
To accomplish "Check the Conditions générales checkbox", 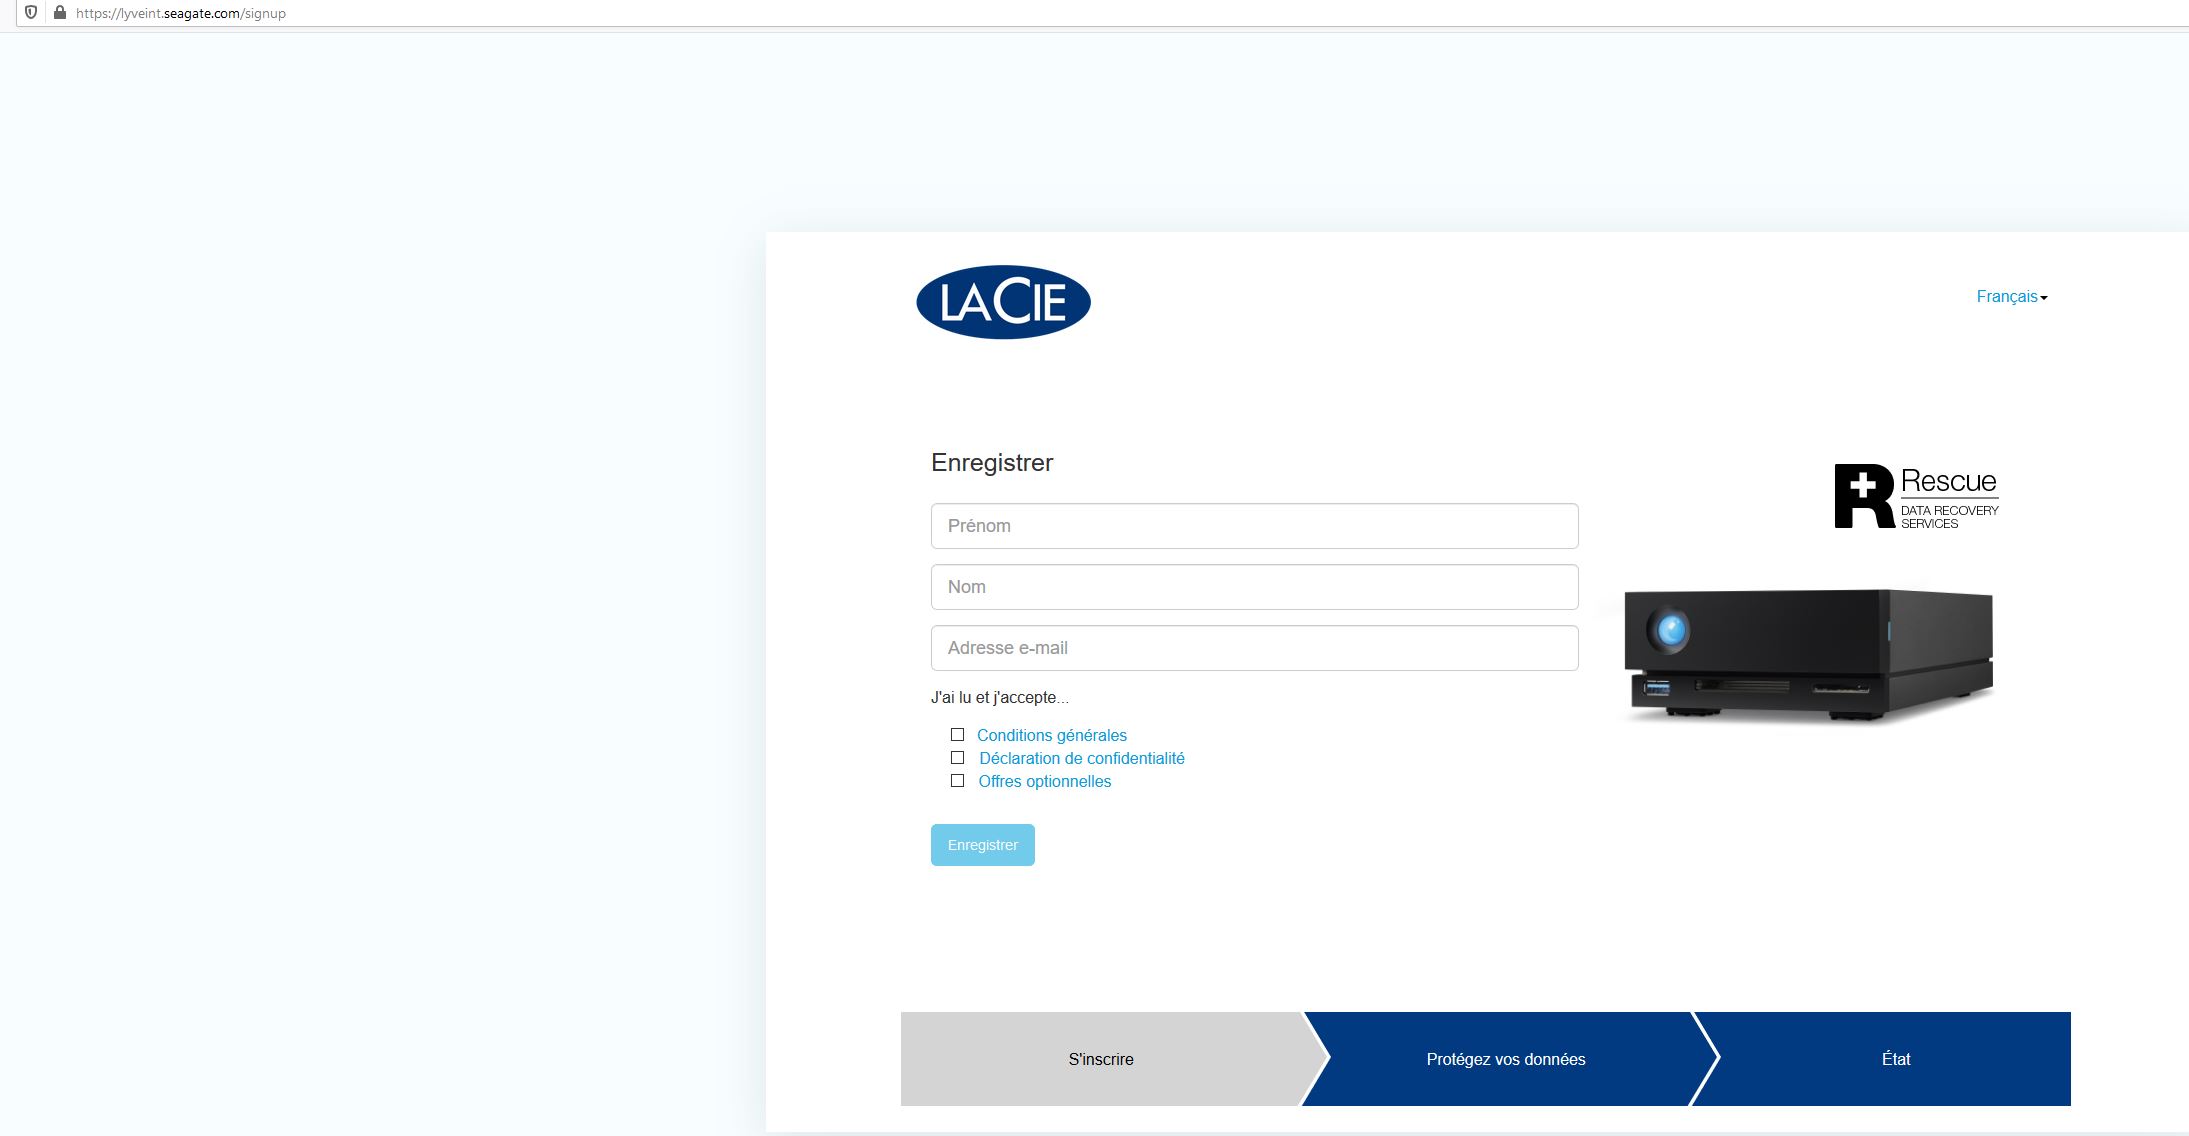I will [x=957, y=735].
